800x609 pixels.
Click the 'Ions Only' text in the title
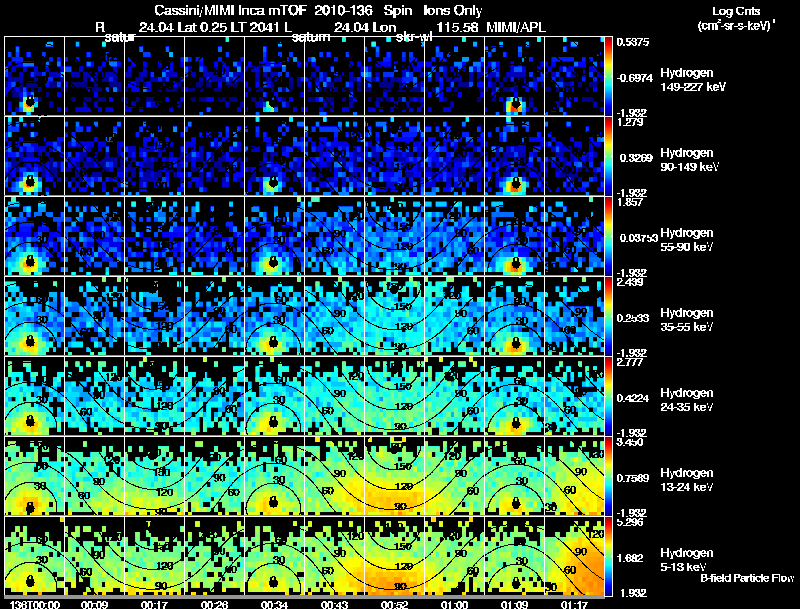[452, 10]
